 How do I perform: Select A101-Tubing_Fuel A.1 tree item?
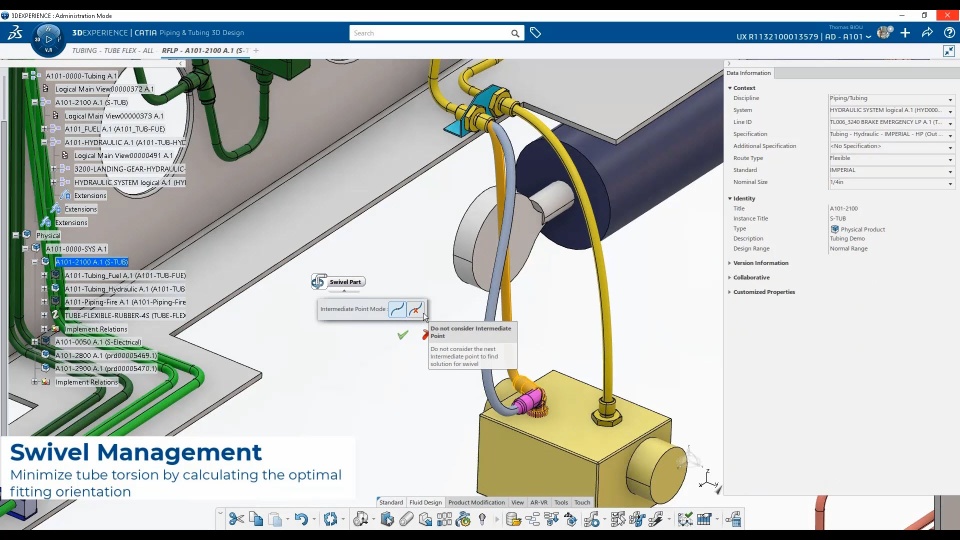pos(125,276)
